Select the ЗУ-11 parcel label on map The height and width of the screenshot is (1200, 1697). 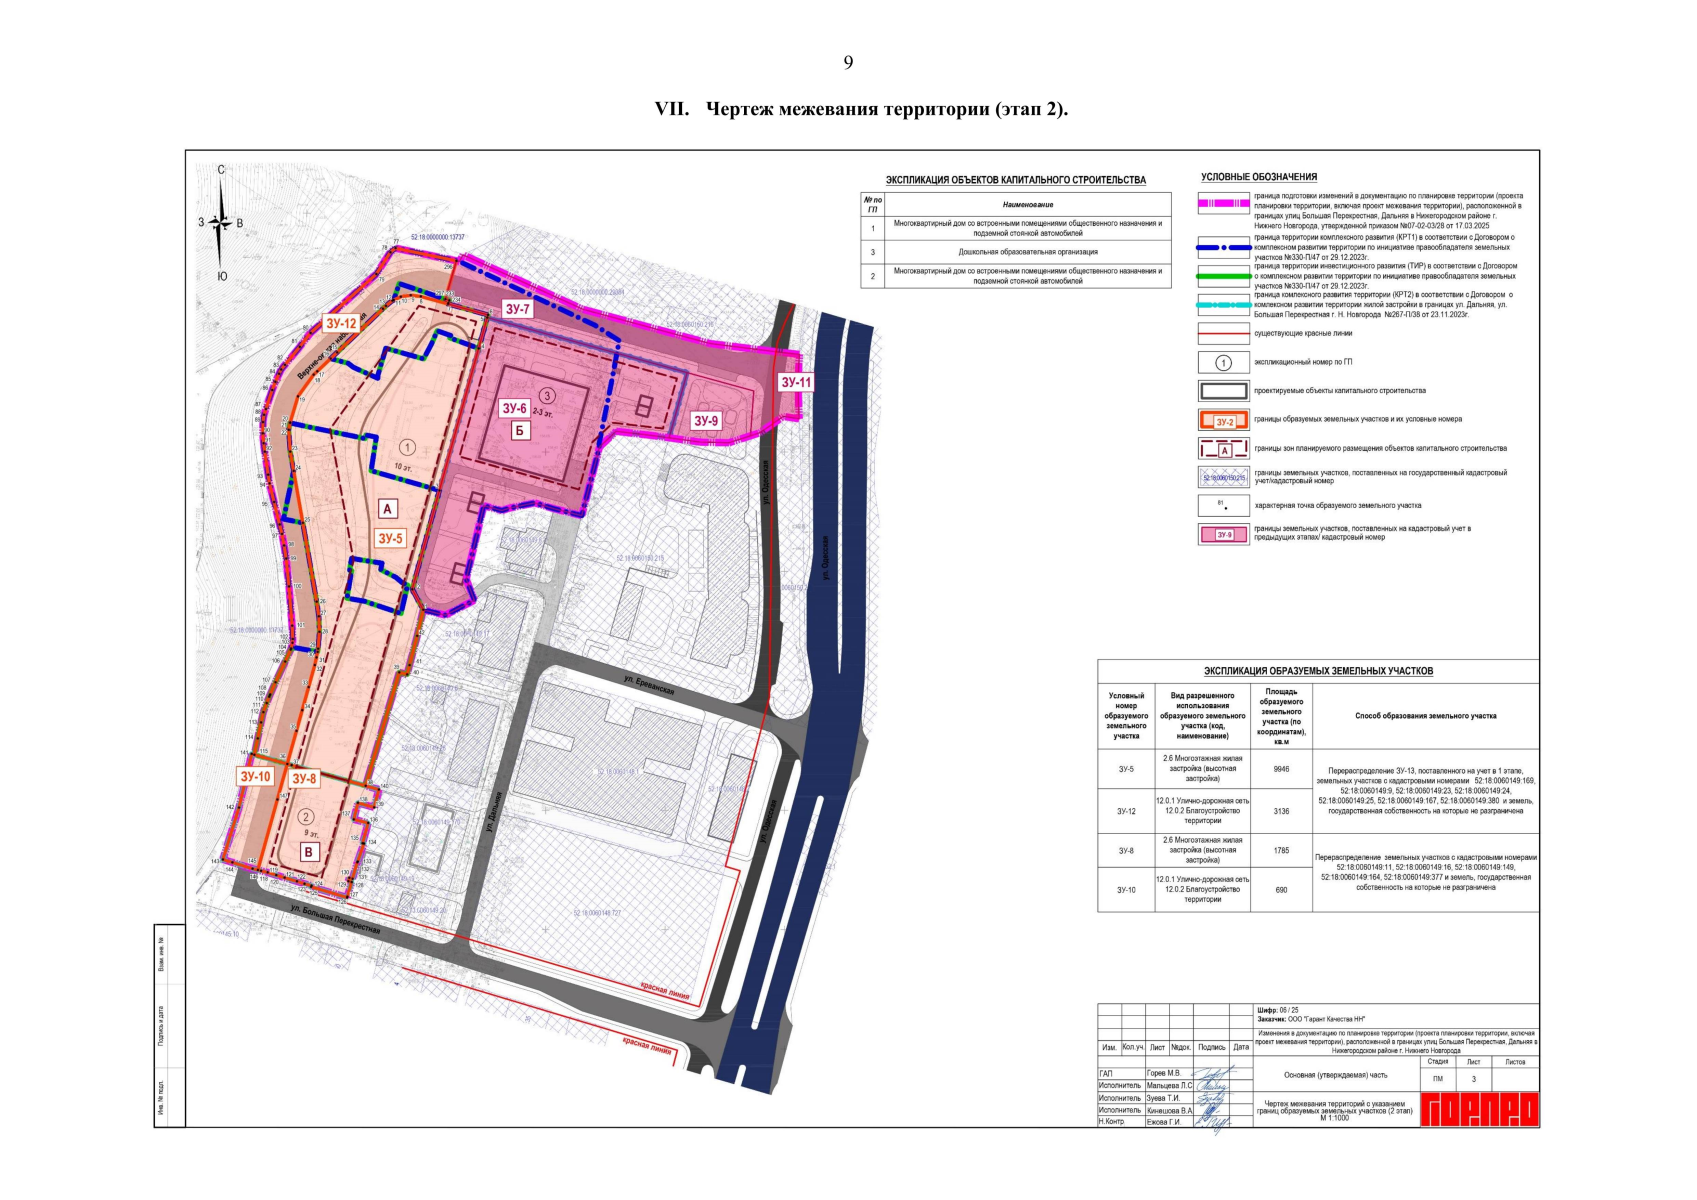[796, 382]
